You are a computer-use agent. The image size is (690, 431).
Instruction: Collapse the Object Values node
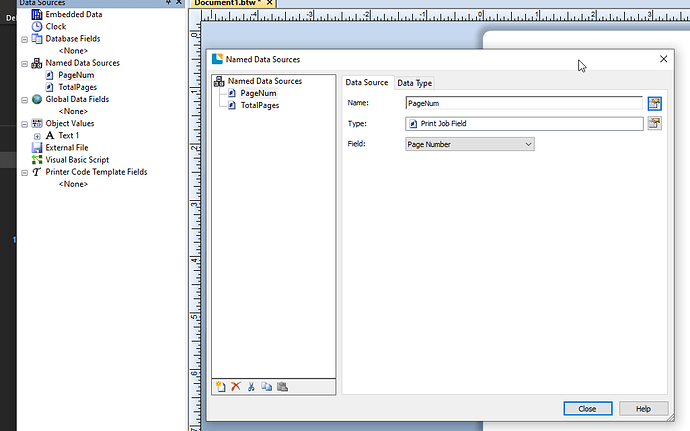(25, 124)
